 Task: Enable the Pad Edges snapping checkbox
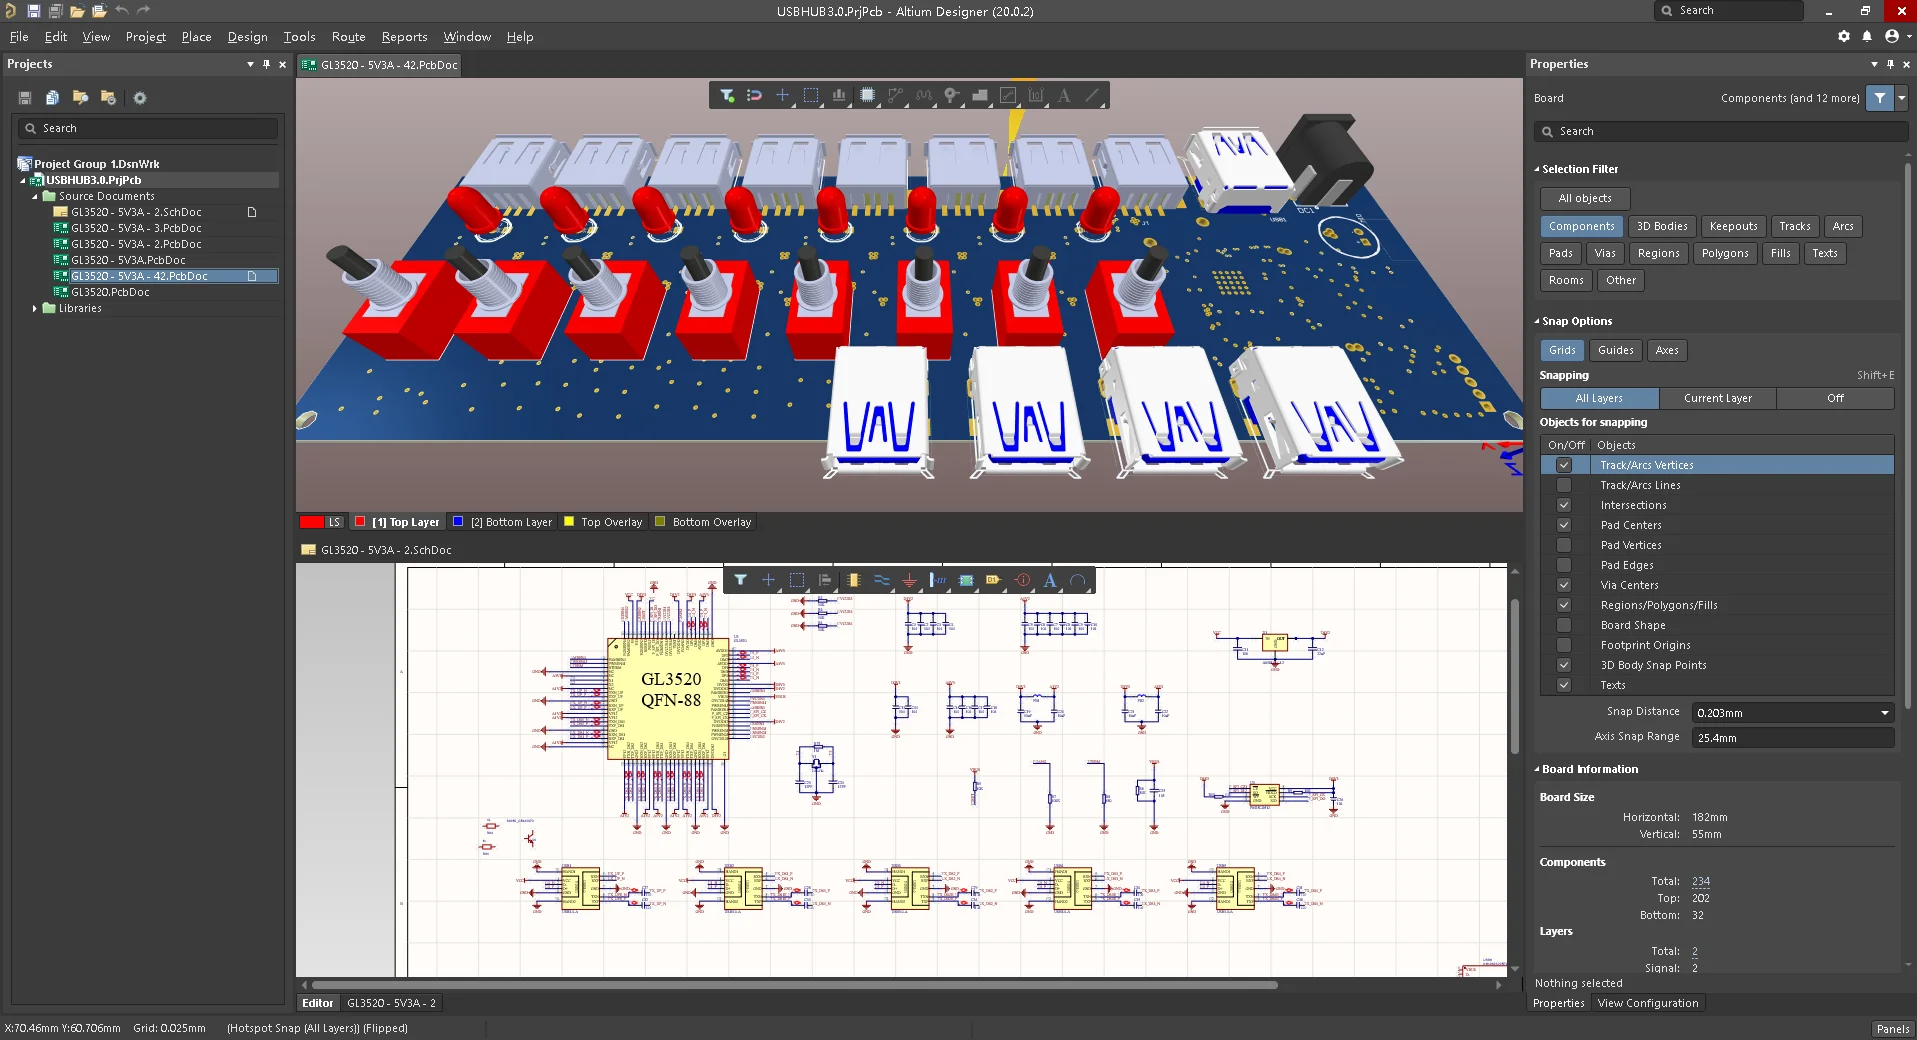coord(1564,565)
